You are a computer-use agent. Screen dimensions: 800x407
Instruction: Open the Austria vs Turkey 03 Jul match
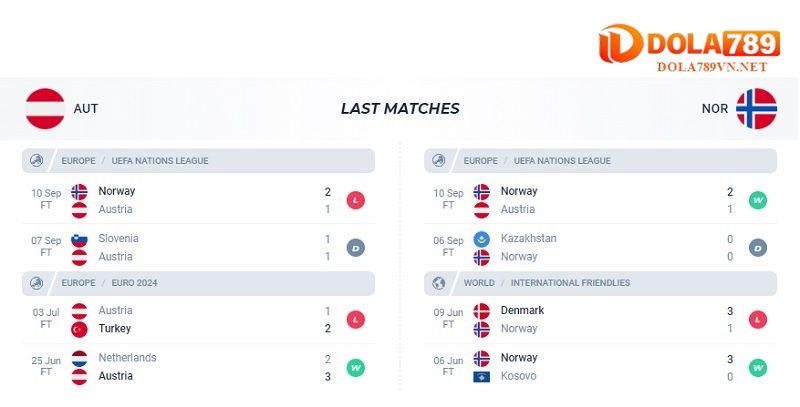pyautogui.click(x=198, y=319)
